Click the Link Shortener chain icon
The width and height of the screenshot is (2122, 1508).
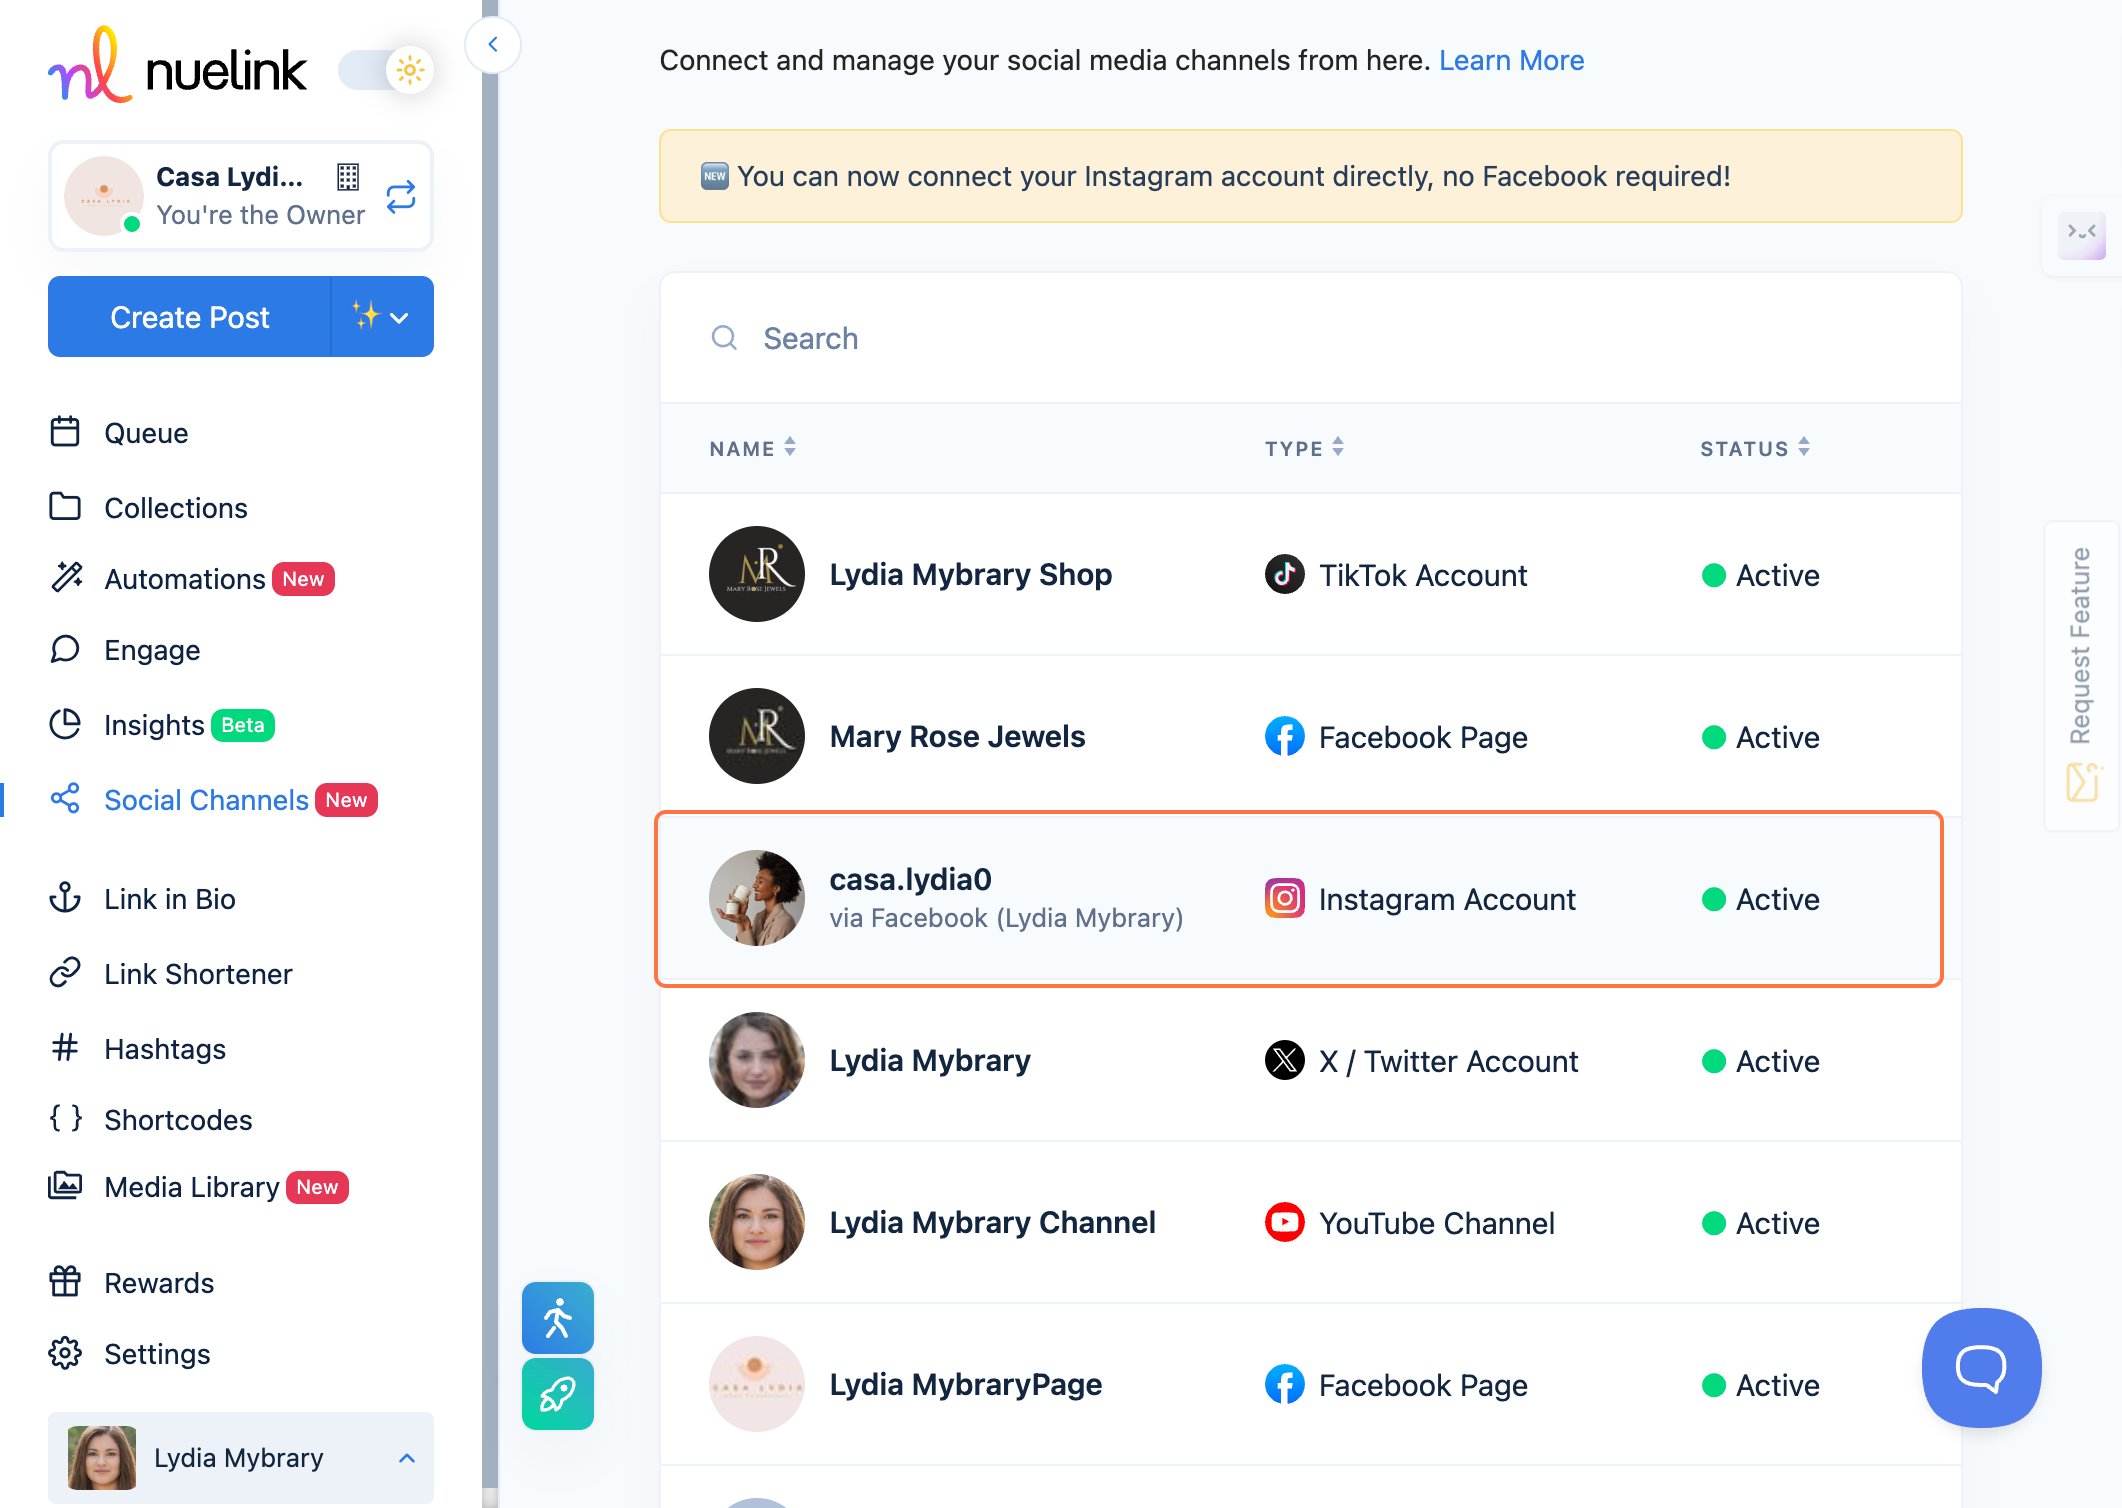pos(65,972)
